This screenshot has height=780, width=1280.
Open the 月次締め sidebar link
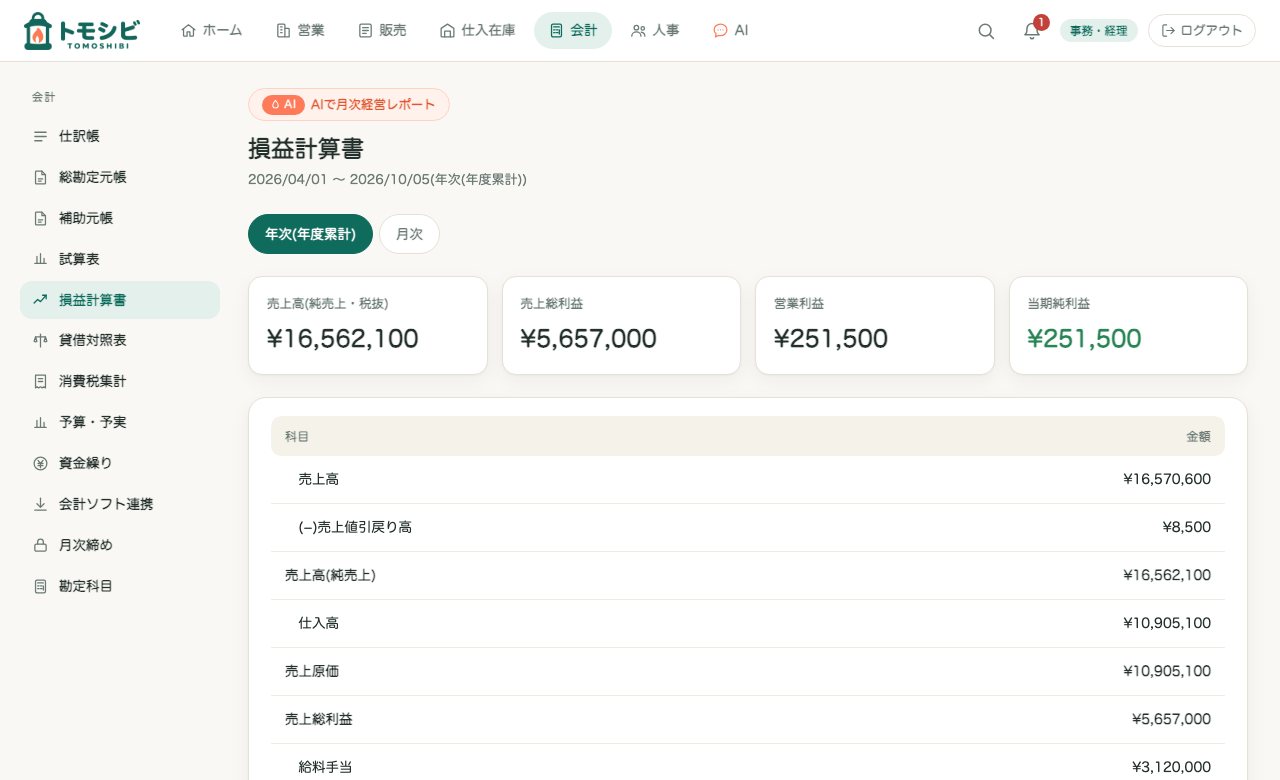(x=120, y=545)
